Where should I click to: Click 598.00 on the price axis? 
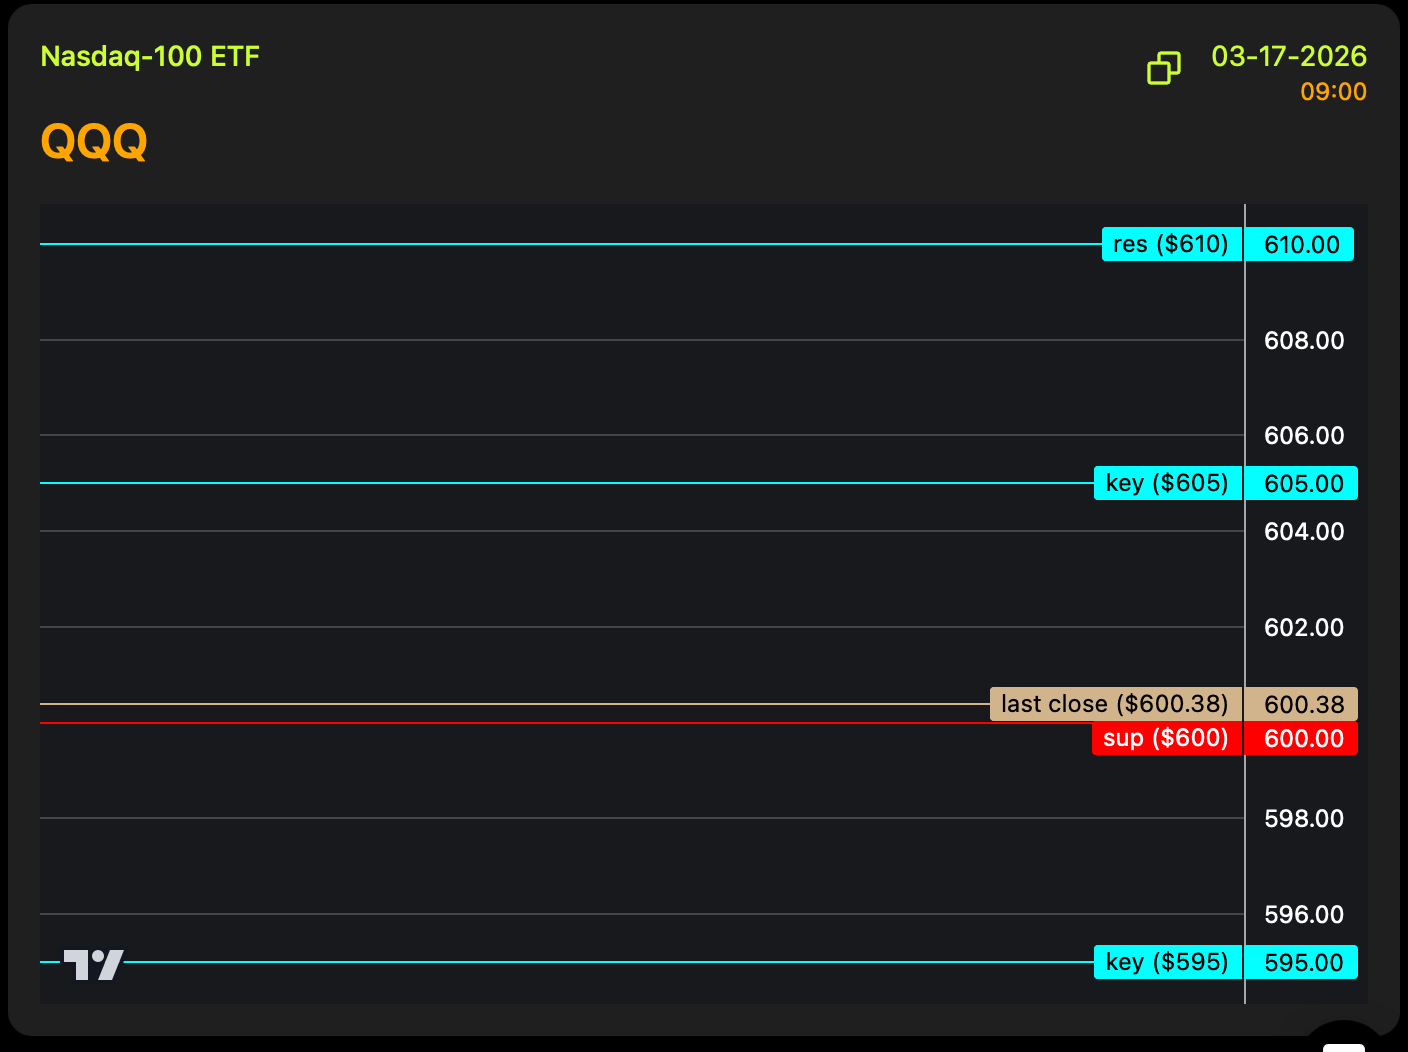point(1303,819)
